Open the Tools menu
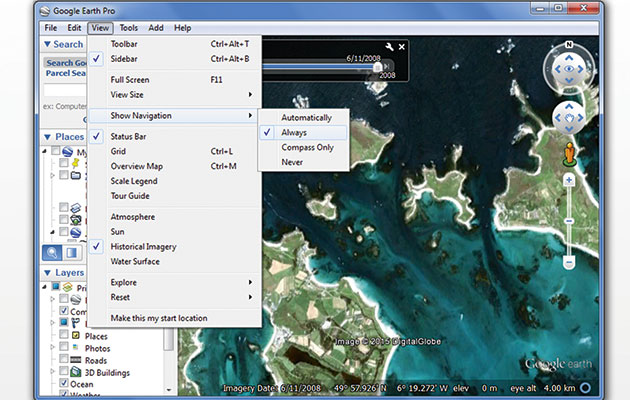Image resolution: width=630 pixels, height=400 pixels. pyautogui.click(x=129, y=28)
